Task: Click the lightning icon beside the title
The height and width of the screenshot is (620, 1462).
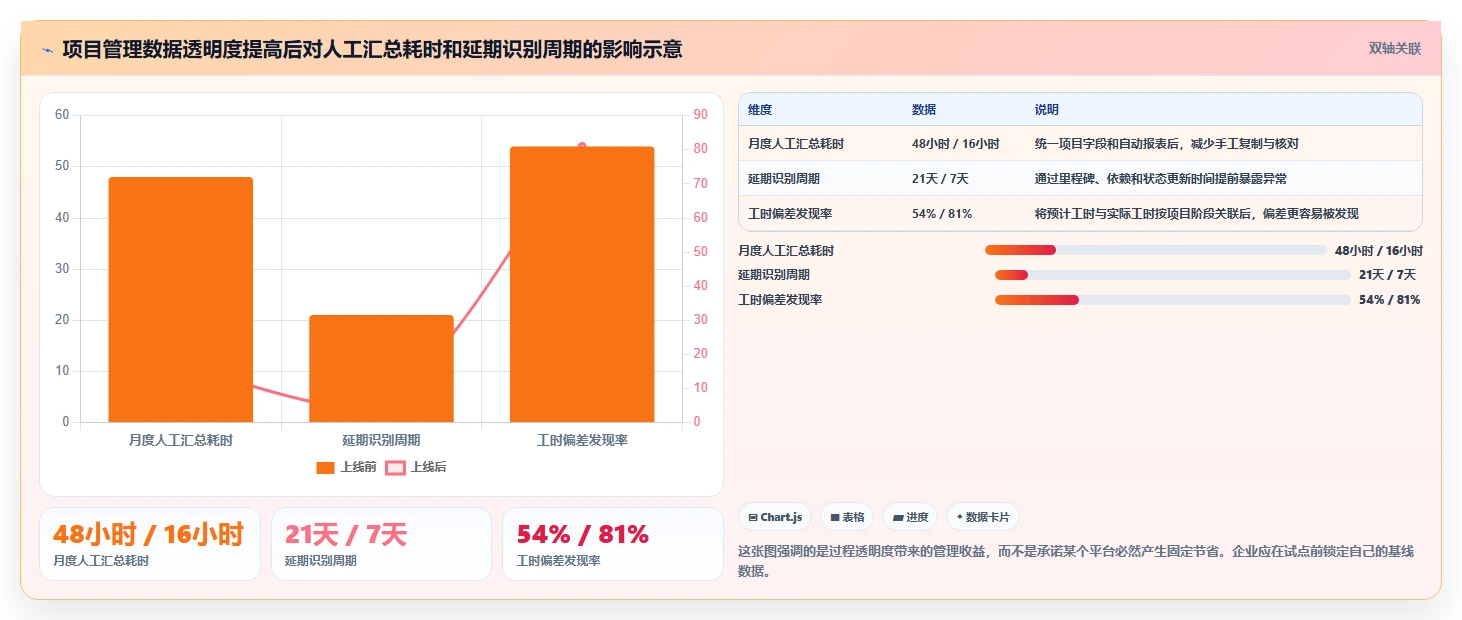Action: coord(48,49)
